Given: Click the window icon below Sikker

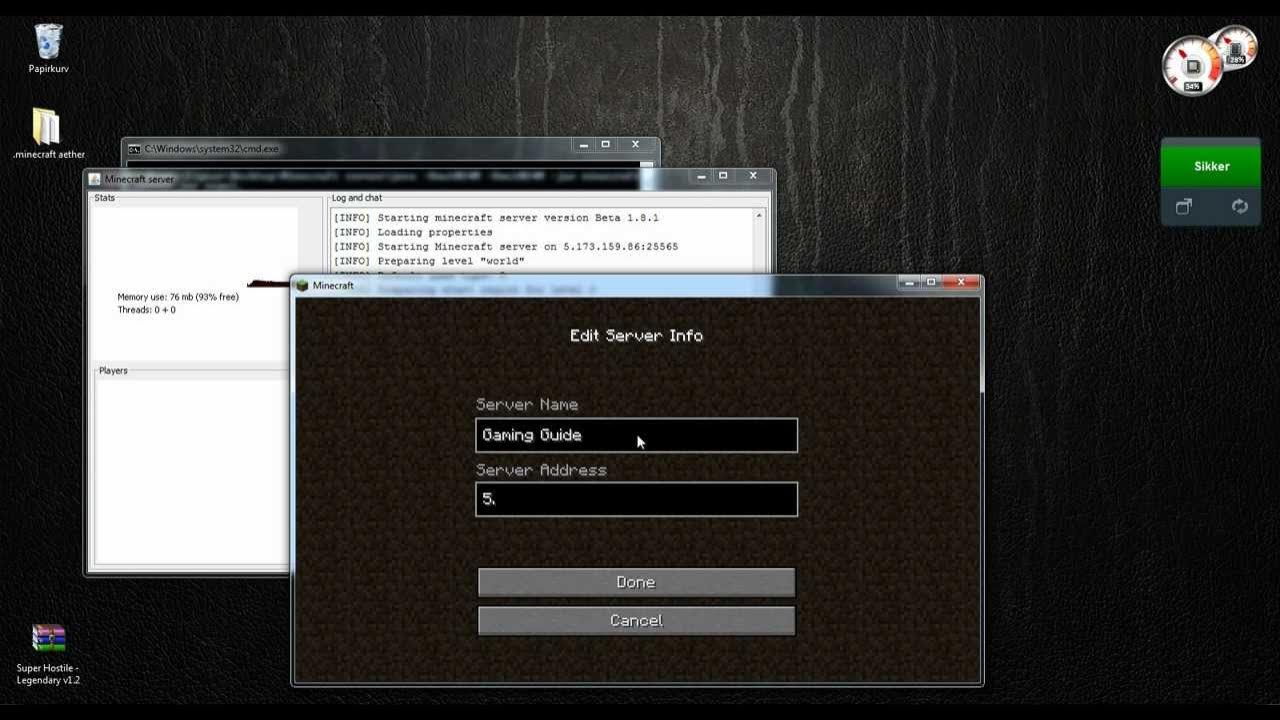Looking at the screenshot, I should pyautogui.click(x=1184, y=206).
